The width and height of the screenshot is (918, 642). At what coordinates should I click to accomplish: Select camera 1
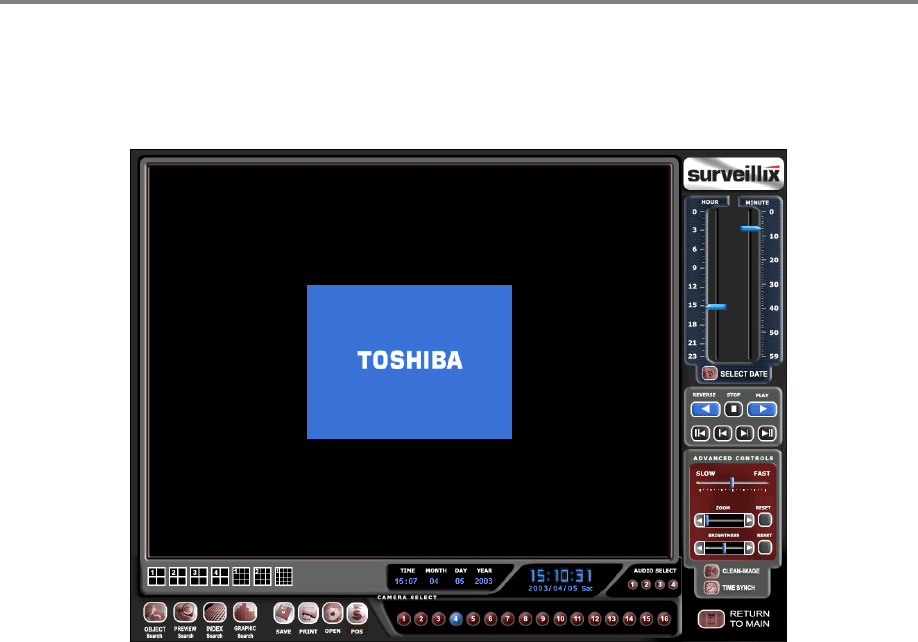click(x=403, y=619)
